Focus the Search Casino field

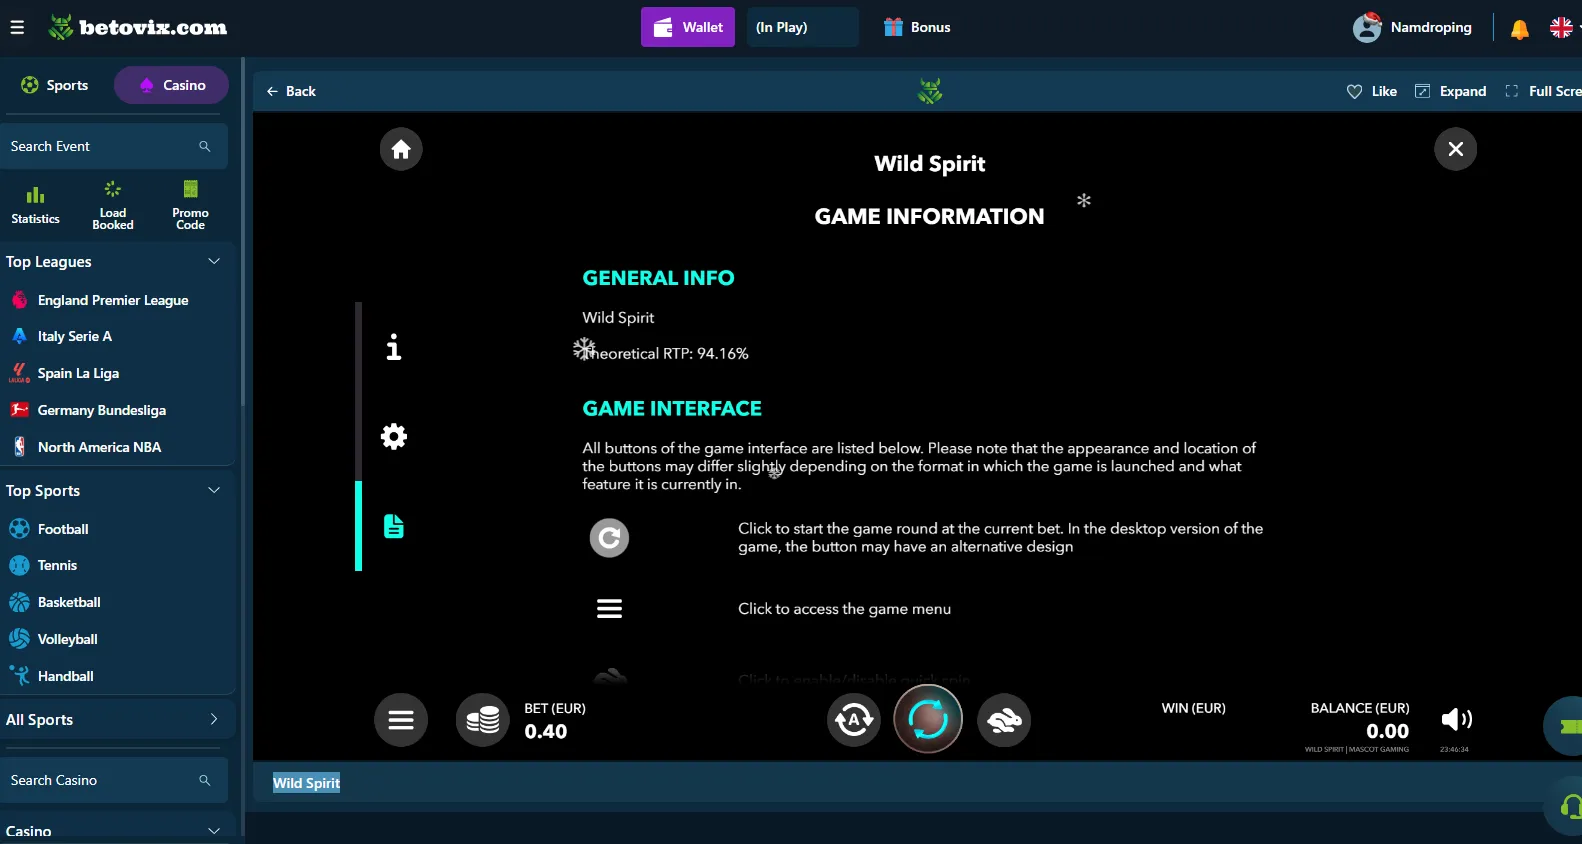point(113,780)
